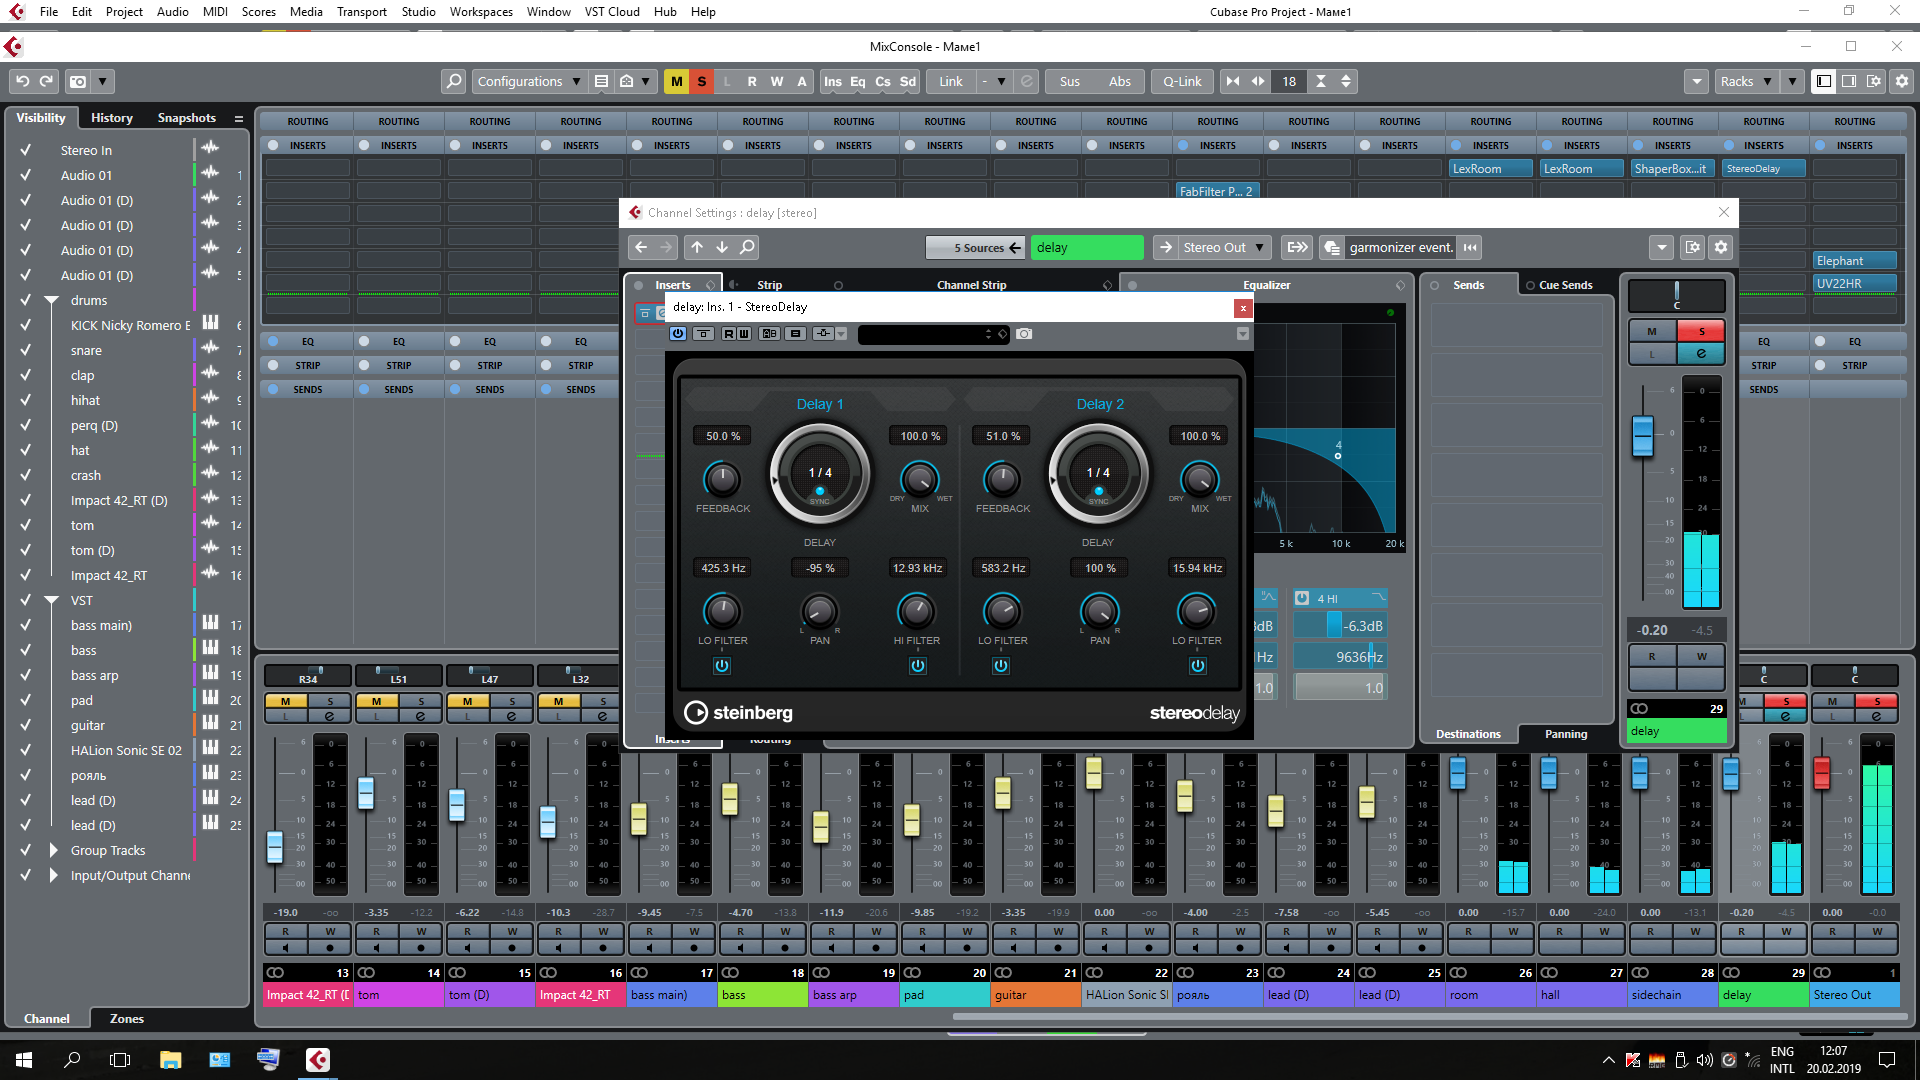Click the plugin snapshot camera icon
This screenshot has width=1920, height=1080.
click(x=1024, y=334)
